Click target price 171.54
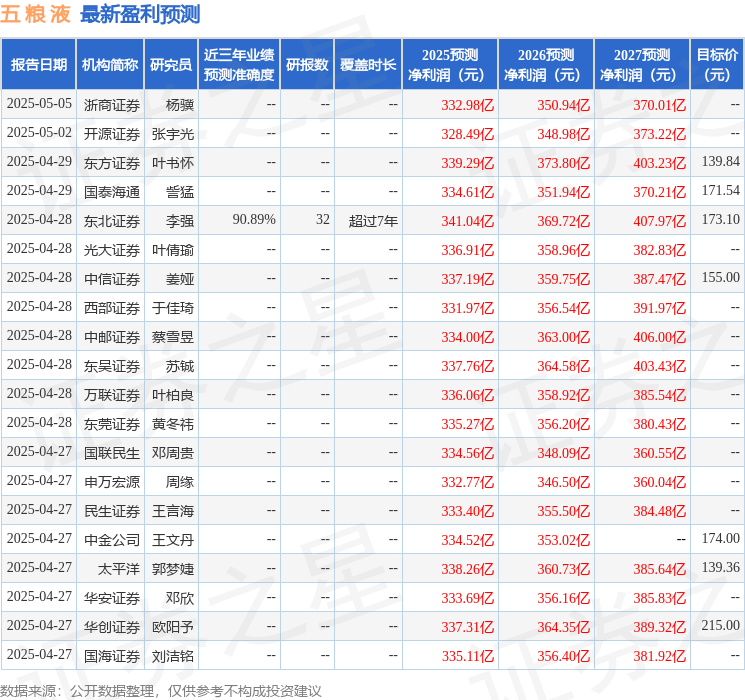 click(x=721, y=190)
